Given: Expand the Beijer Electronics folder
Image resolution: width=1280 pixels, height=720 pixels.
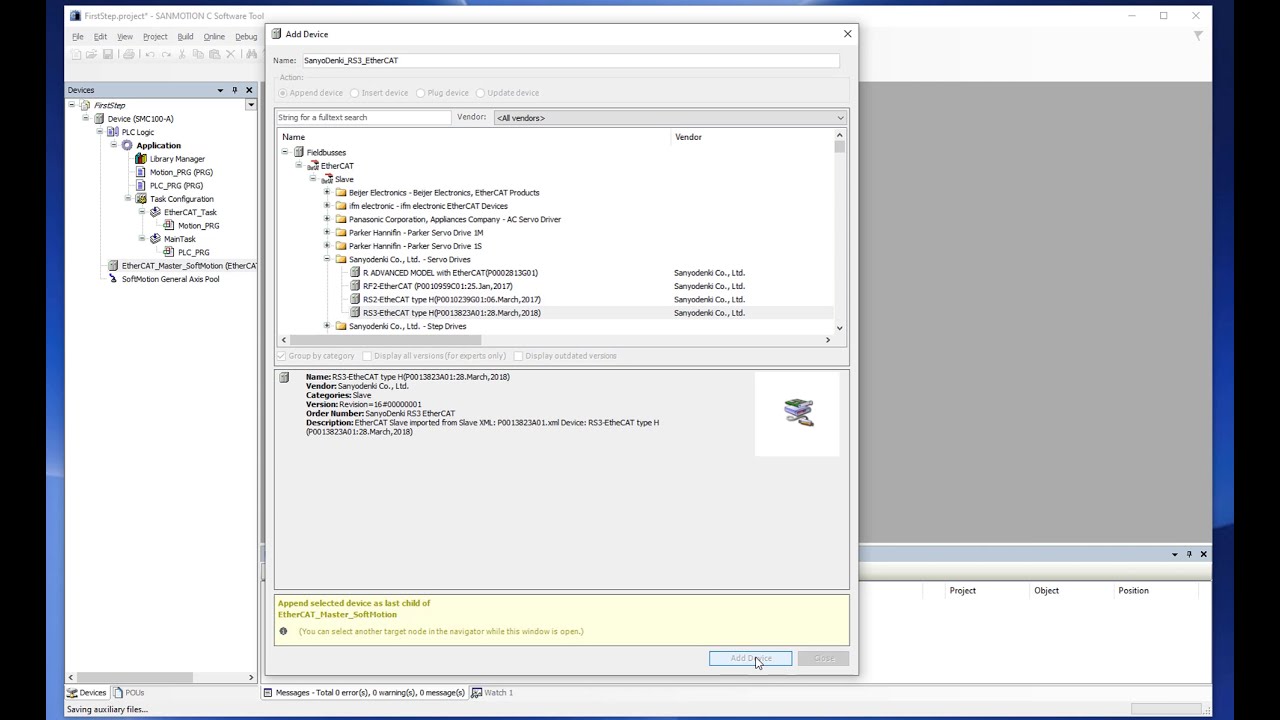Looking at the screenshot, I should (327, 192).
